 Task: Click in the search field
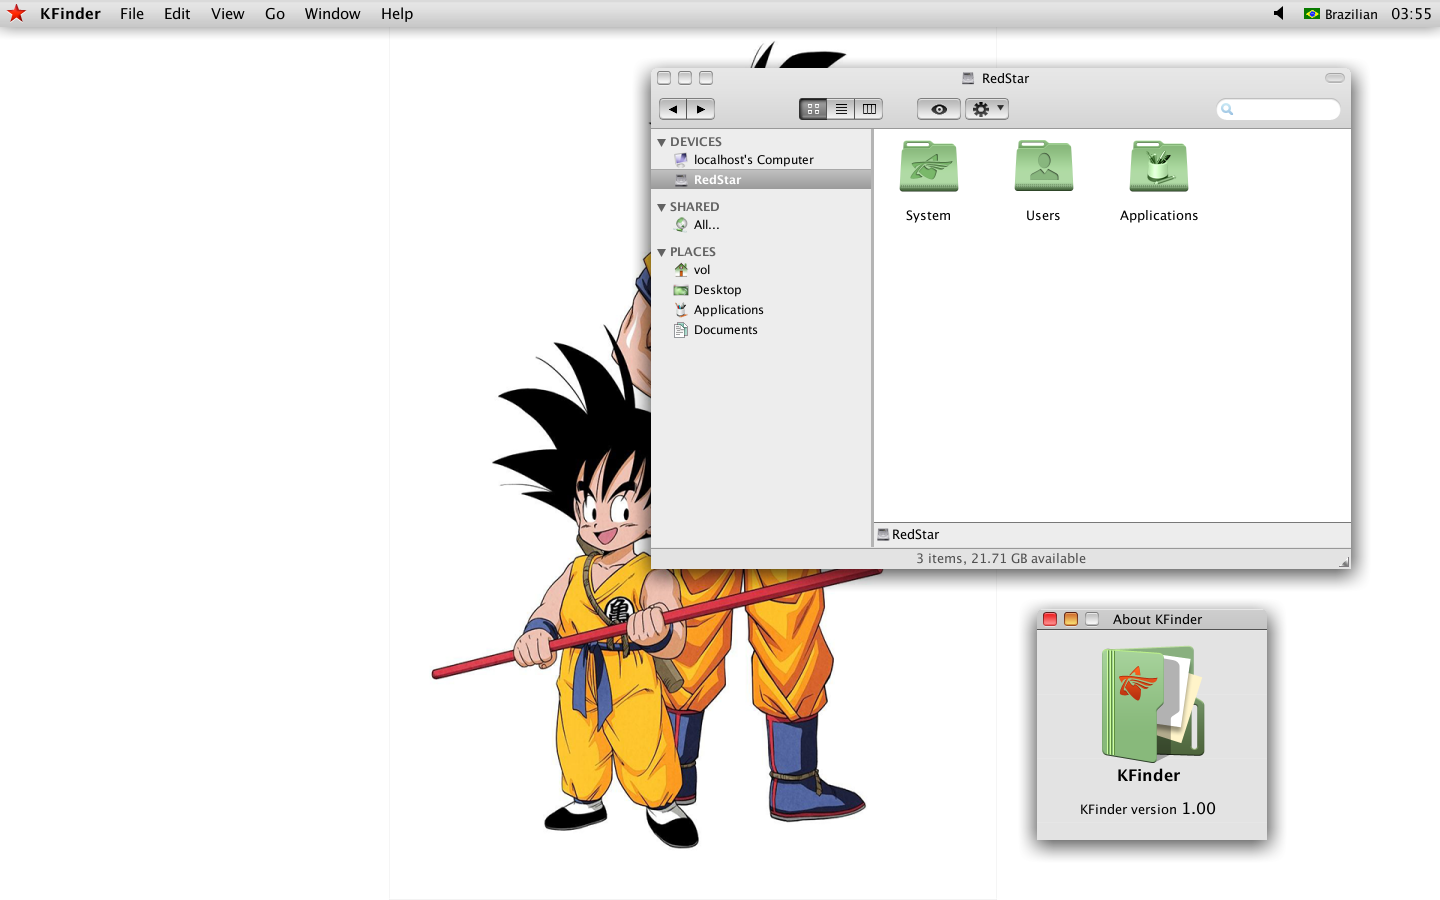click(x=1278, y=109)
